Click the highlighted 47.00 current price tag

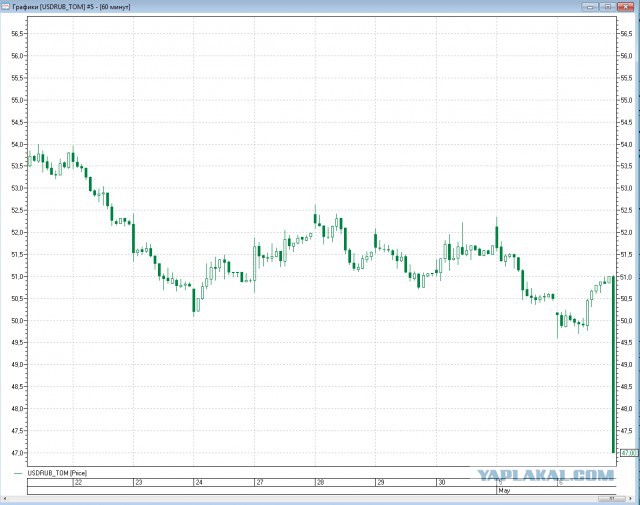628,453
